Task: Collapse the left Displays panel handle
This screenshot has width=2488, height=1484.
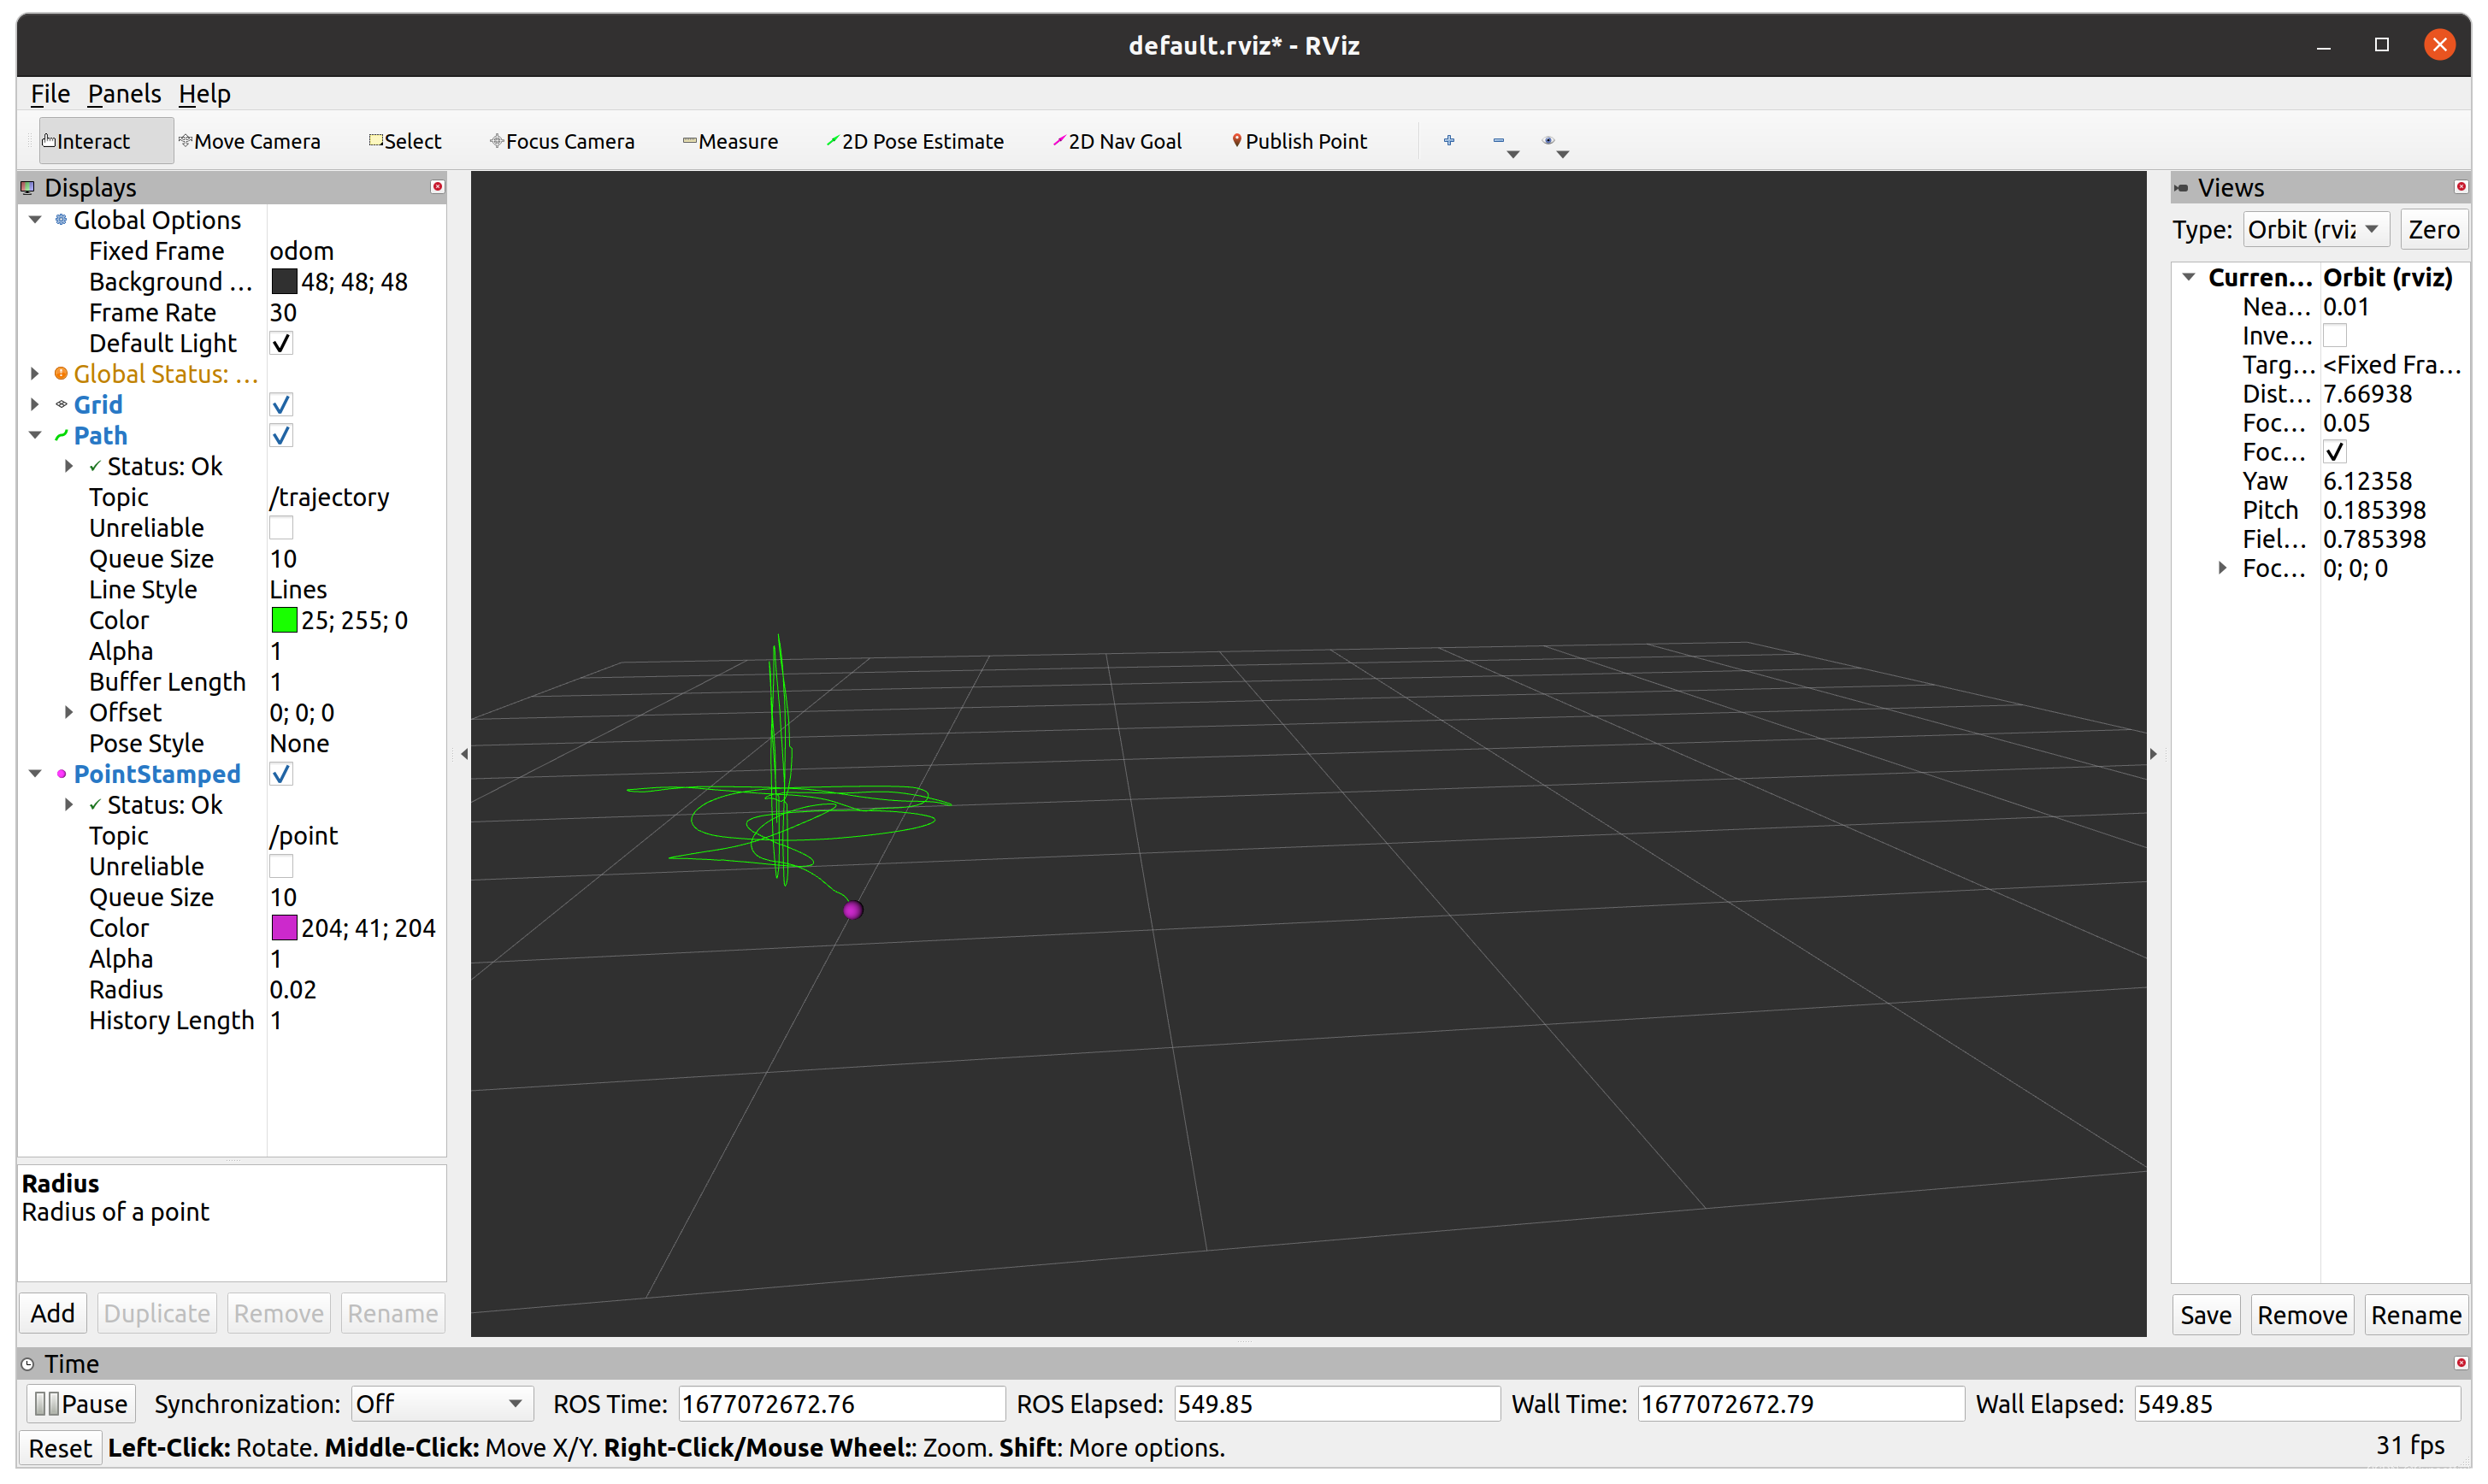Action: (464, 754)
